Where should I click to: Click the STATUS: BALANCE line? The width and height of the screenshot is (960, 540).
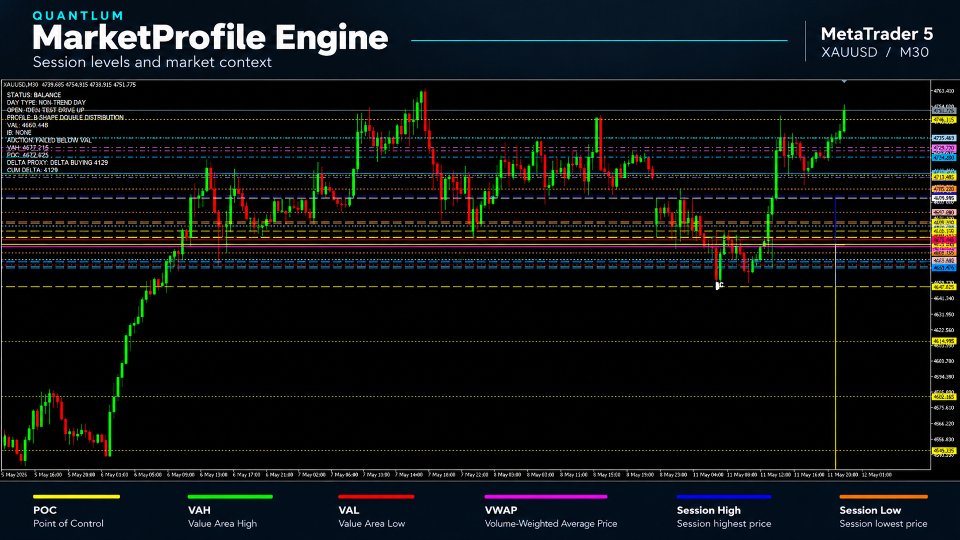click(x=34, y=95)
